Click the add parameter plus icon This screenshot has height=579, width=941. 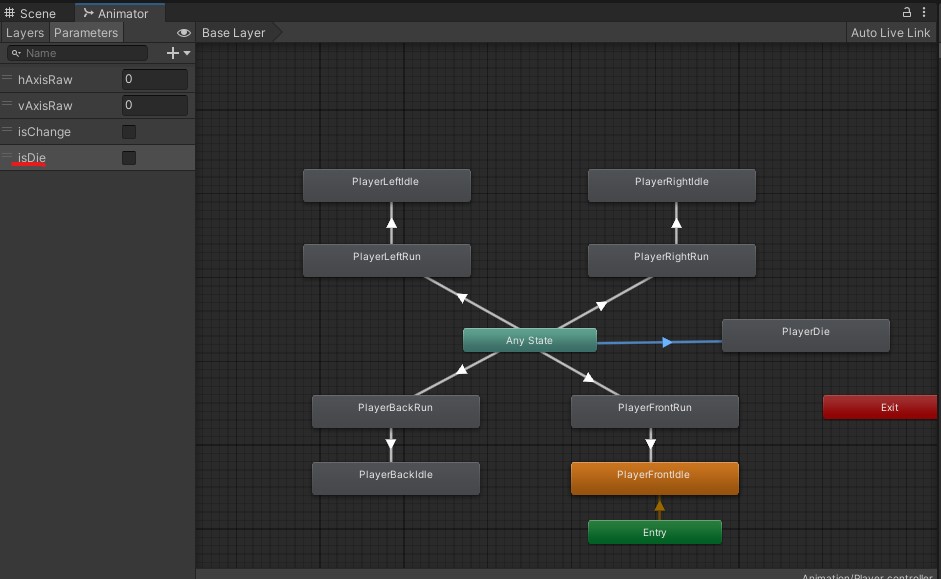(x=173, y=53)
